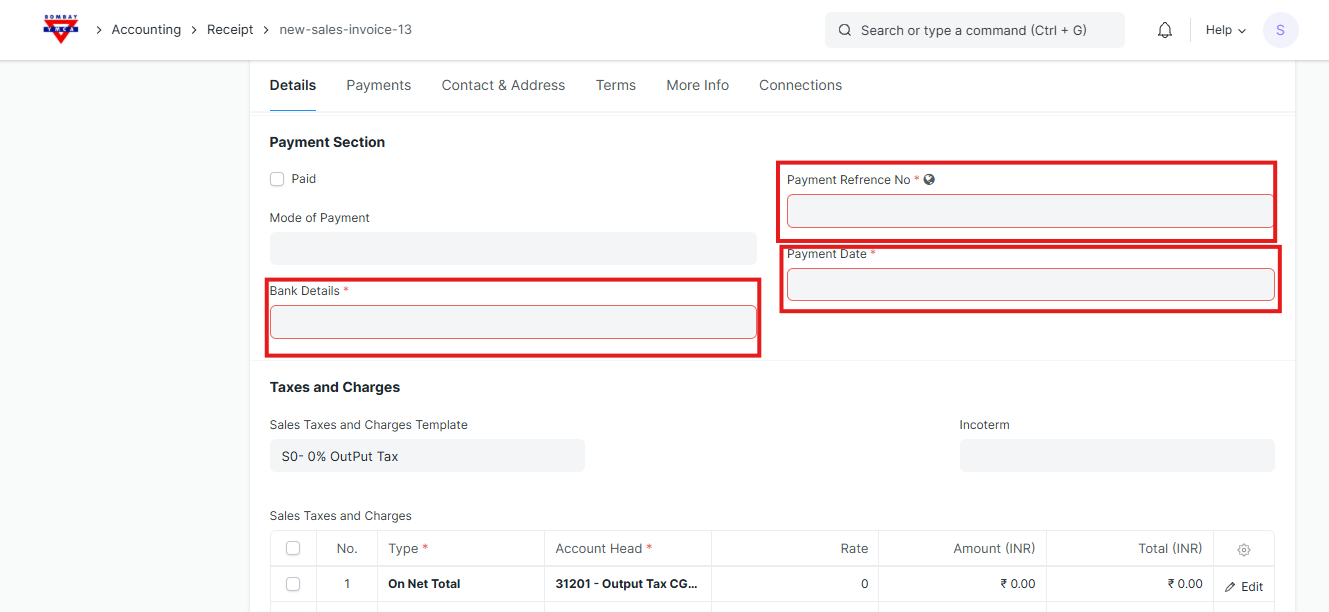Screen dimensions: 1329x612
Task: Open table settings gear icon
Action: point(1244,549)
